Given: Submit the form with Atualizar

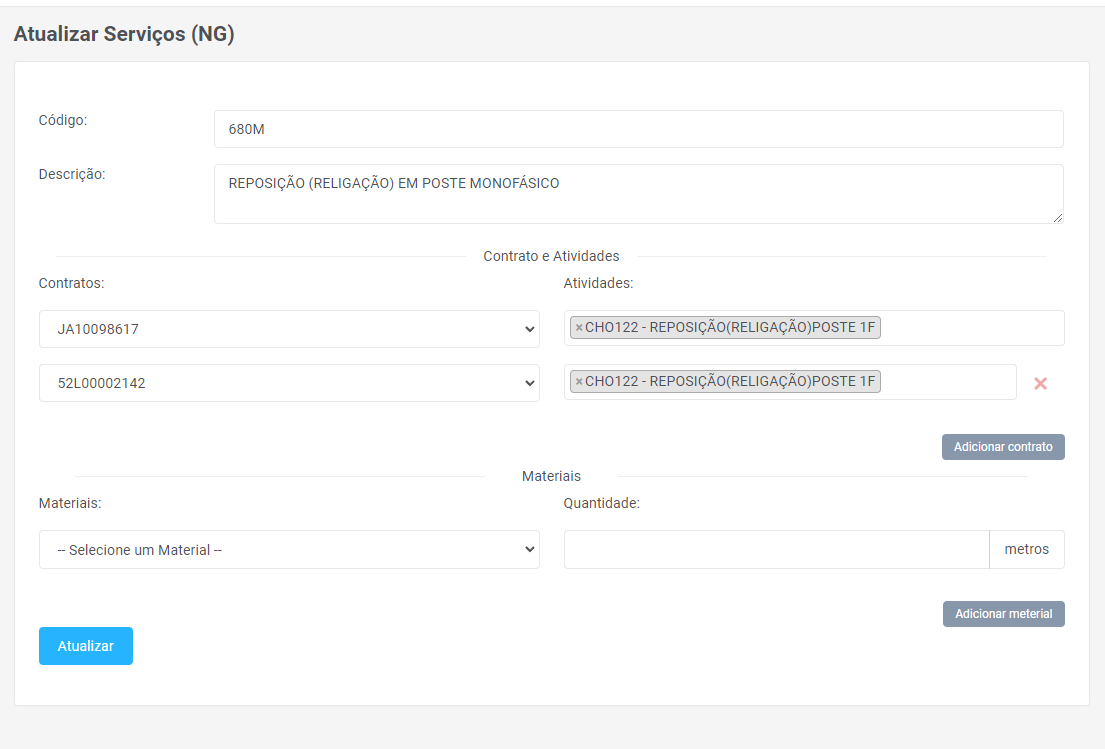Looking at the screenshot, I should [x=86, y=646].
